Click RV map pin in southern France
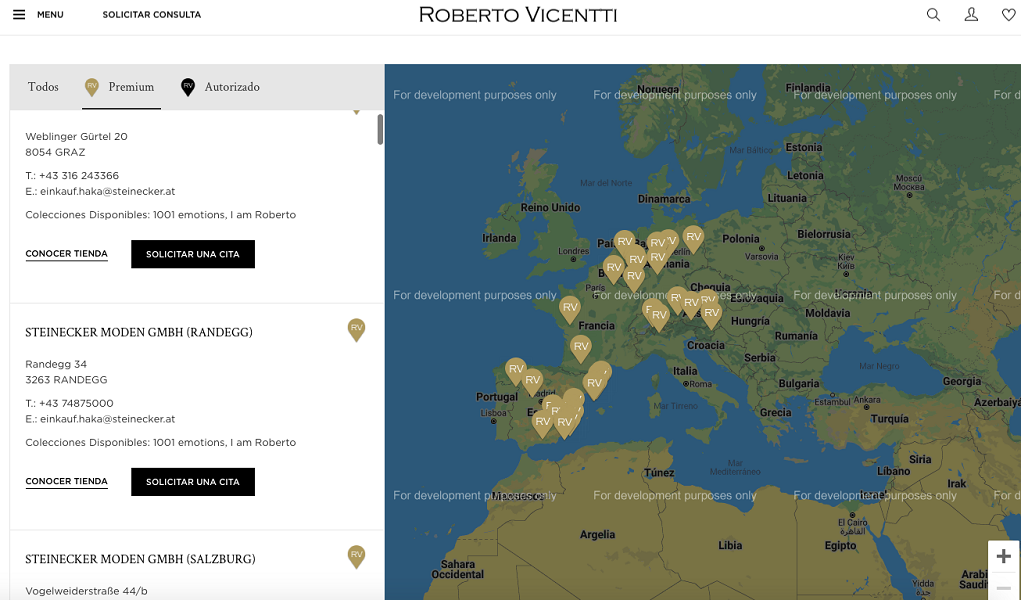This screenshot has height=600, width=1021. coord(581,348)
